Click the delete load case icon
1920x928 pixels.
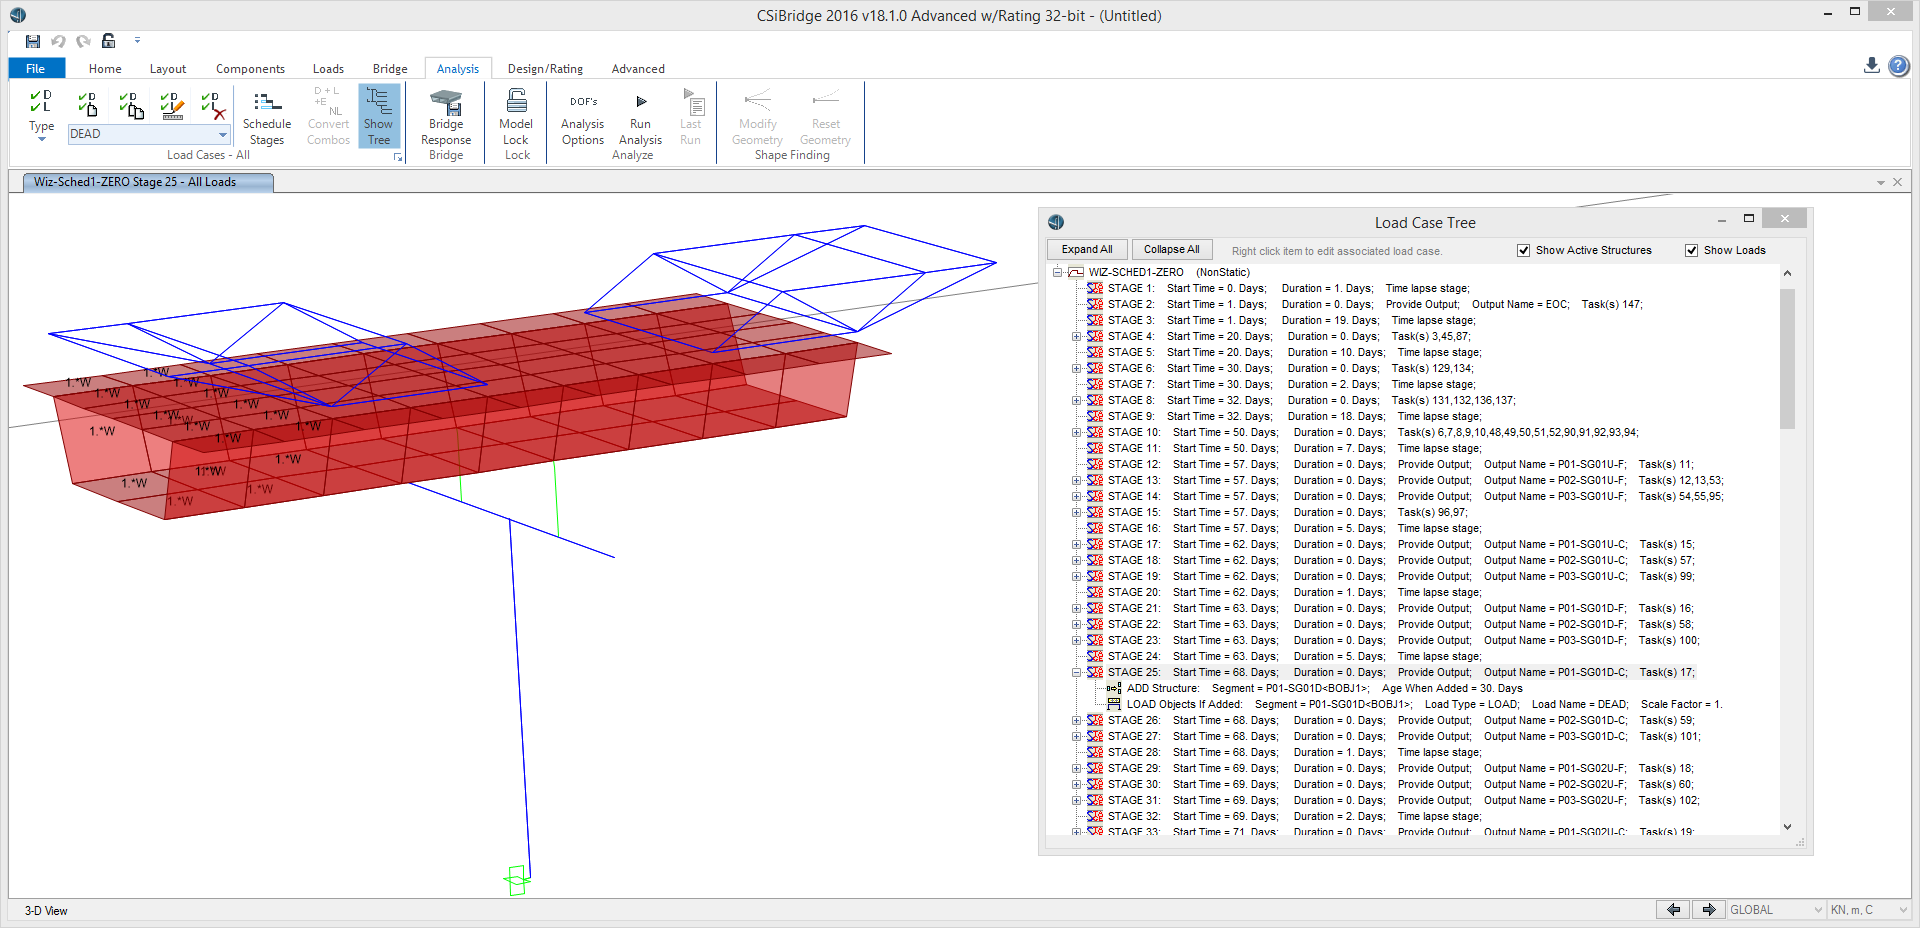[213, 105]
